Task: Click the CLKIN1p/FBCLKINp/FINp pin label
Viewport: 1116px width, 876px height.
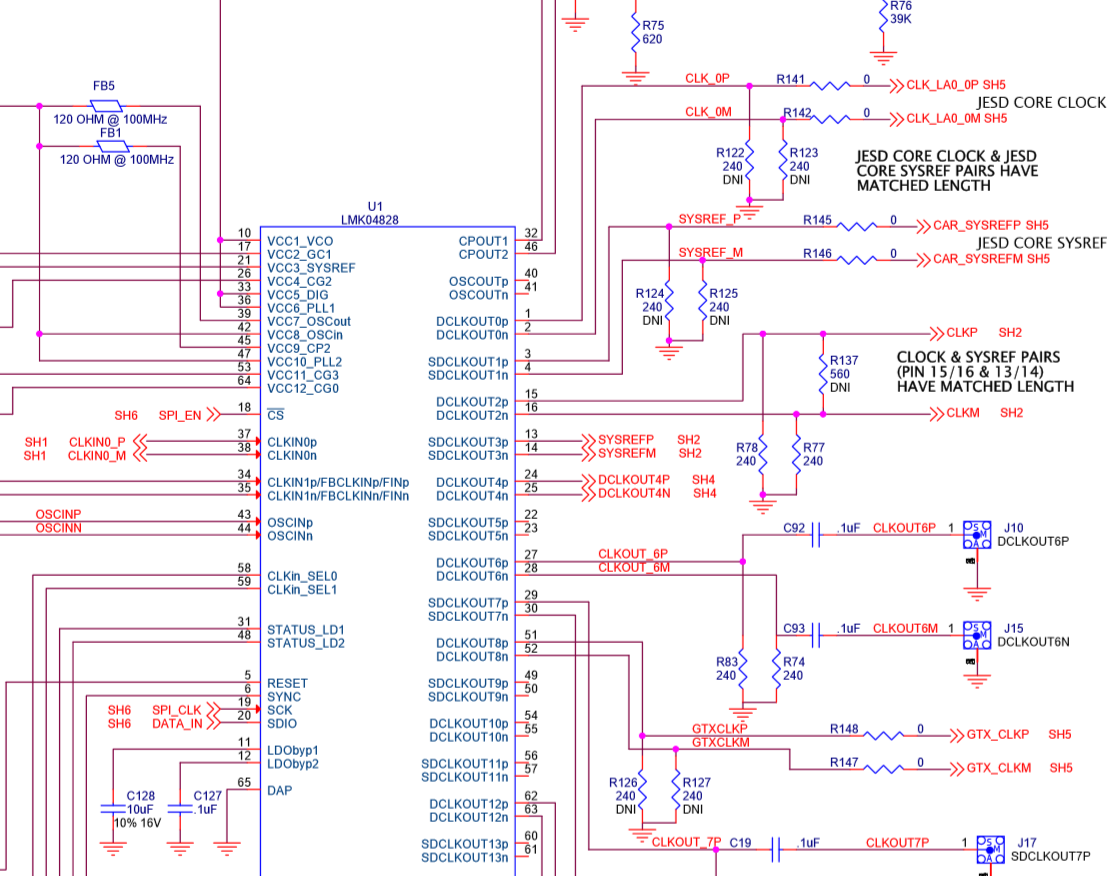Action: pyautogui.click(x=338, y=482)
